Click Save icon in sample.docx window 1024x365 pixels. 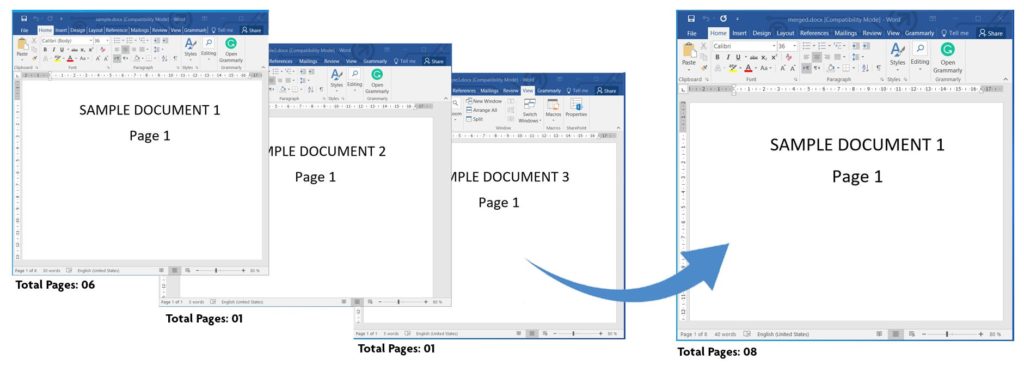[x=24, y=19]
